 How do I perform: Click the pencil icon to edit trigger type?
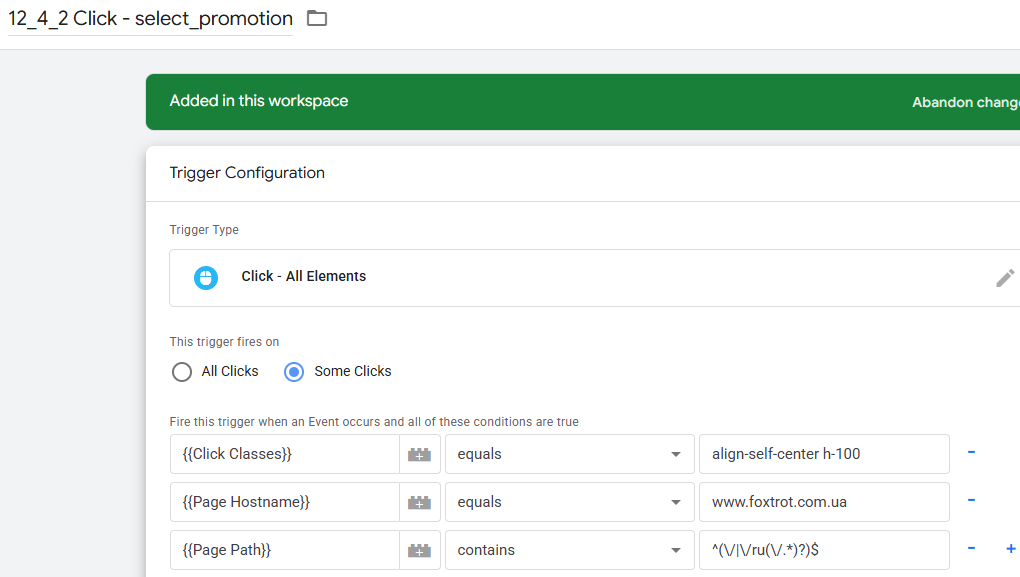(1005, 278)
